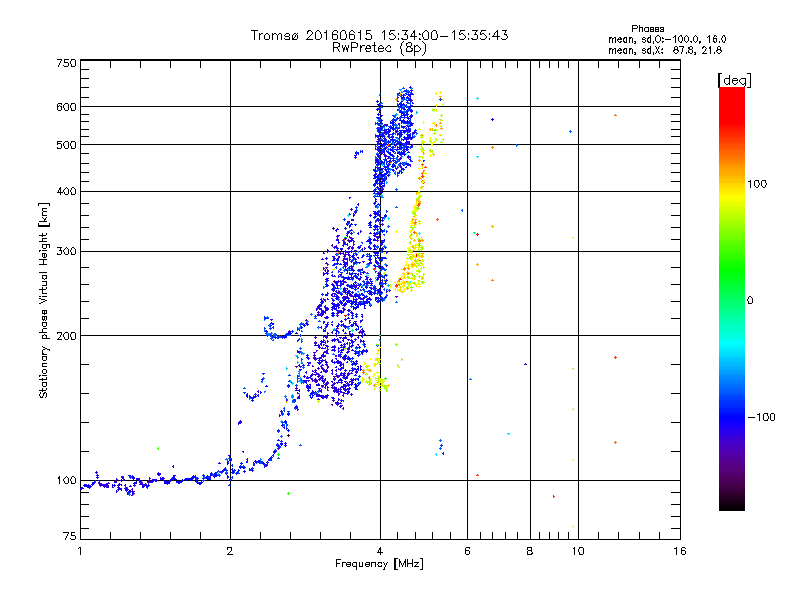Click the x-axis tick label '10'
The width and height of the screenshot is (800, 600).
(578, 551)
